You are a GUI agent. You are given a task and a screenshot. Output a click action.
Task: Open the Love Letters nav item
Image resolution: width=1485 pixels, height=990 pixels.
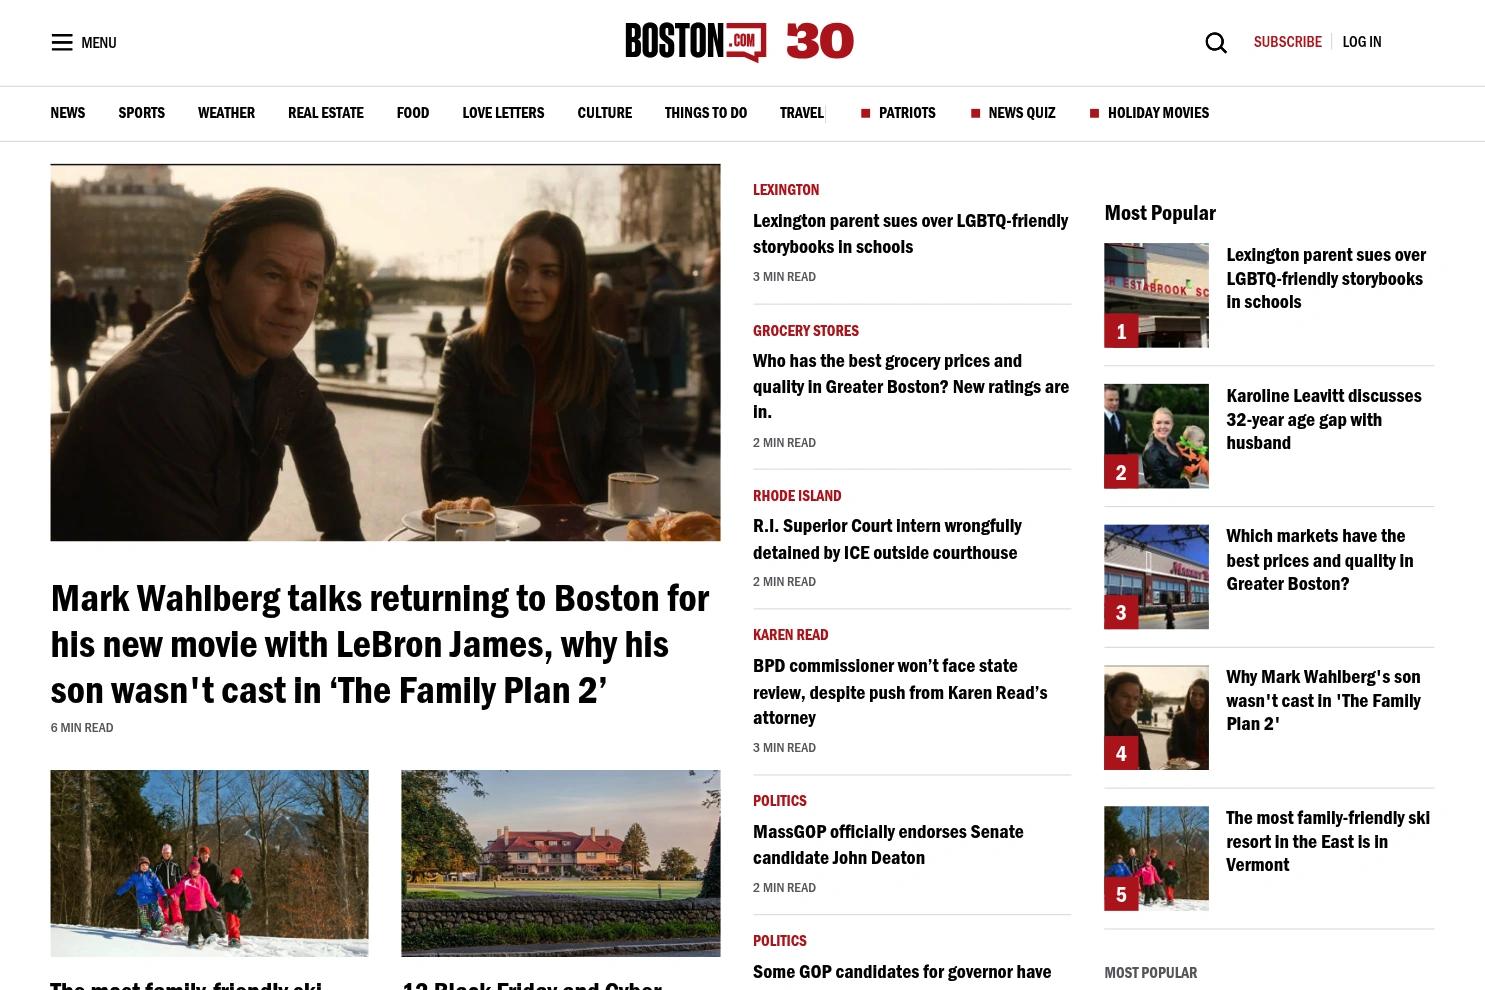point(503,113)
